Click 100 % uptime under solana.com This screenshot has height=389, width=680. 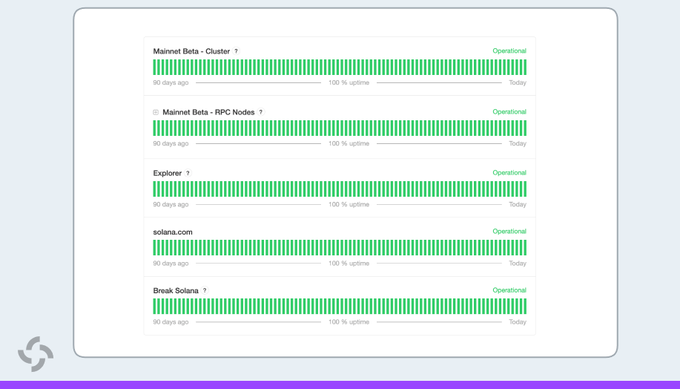pyautogui.click(x=349, y=263)
